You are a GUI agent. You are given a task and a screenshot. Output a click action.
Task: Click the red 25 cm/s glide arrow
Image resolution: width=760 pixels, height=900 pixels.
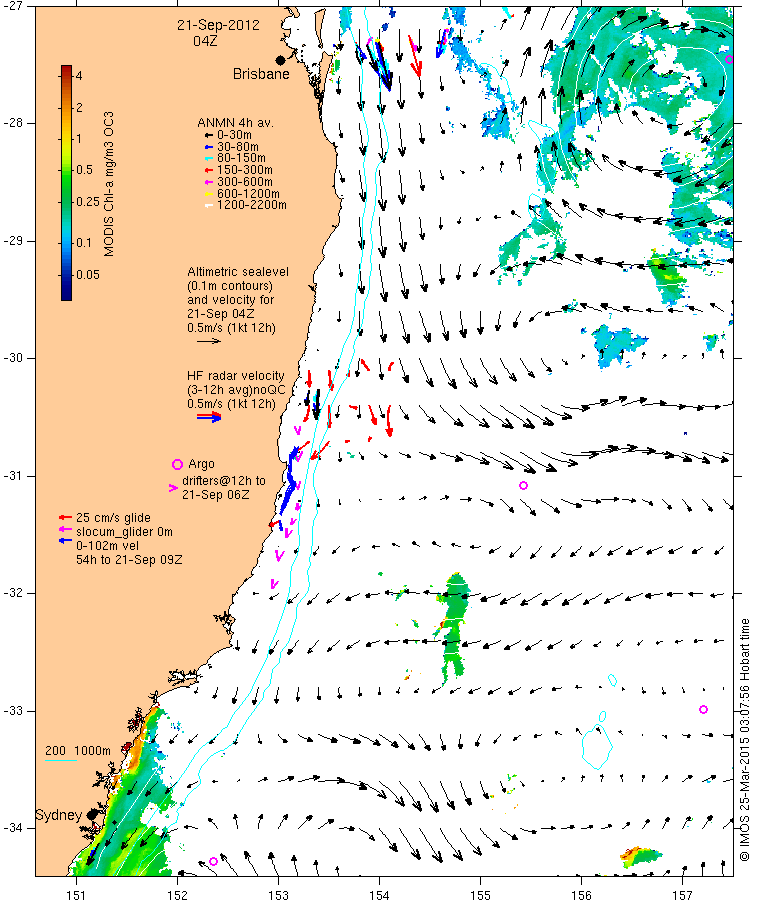[x=65, y=517]
